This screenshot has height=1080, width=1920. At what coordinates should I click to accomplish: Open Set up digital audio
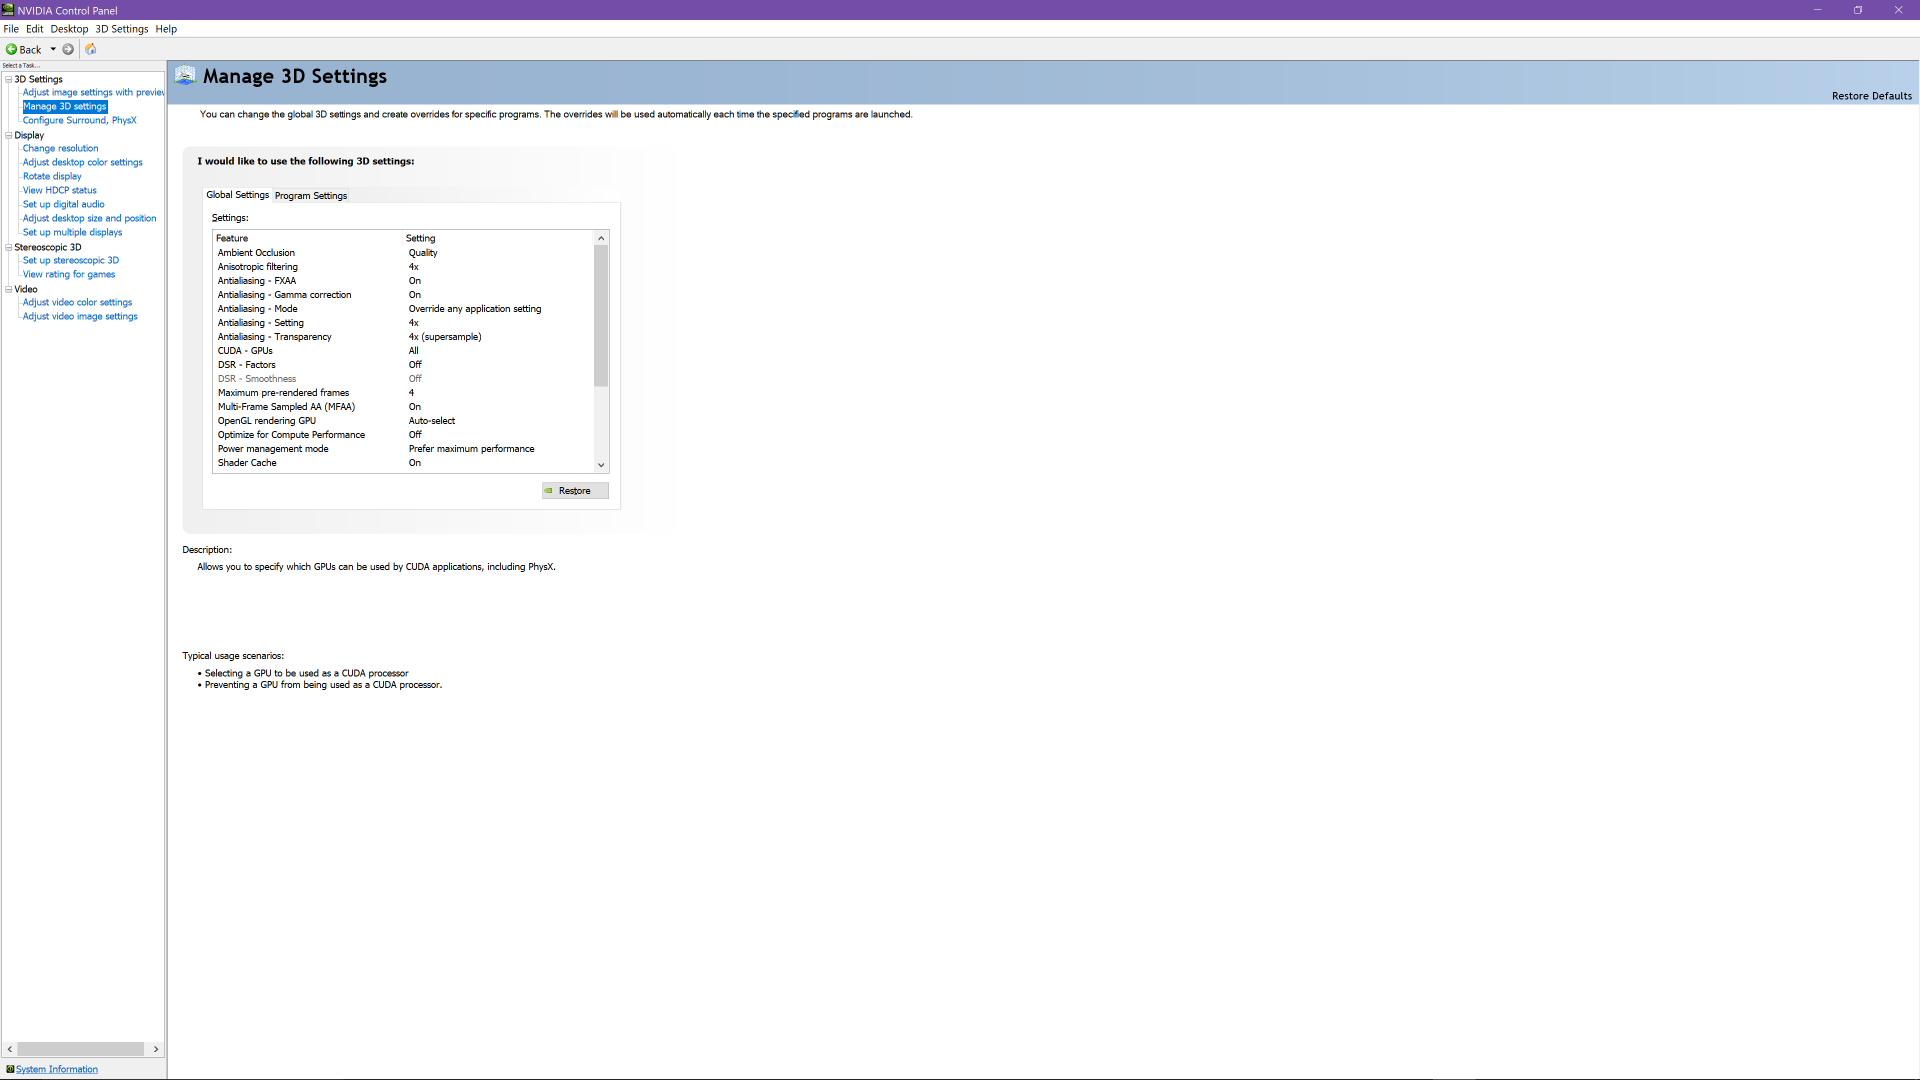point(64,204)
